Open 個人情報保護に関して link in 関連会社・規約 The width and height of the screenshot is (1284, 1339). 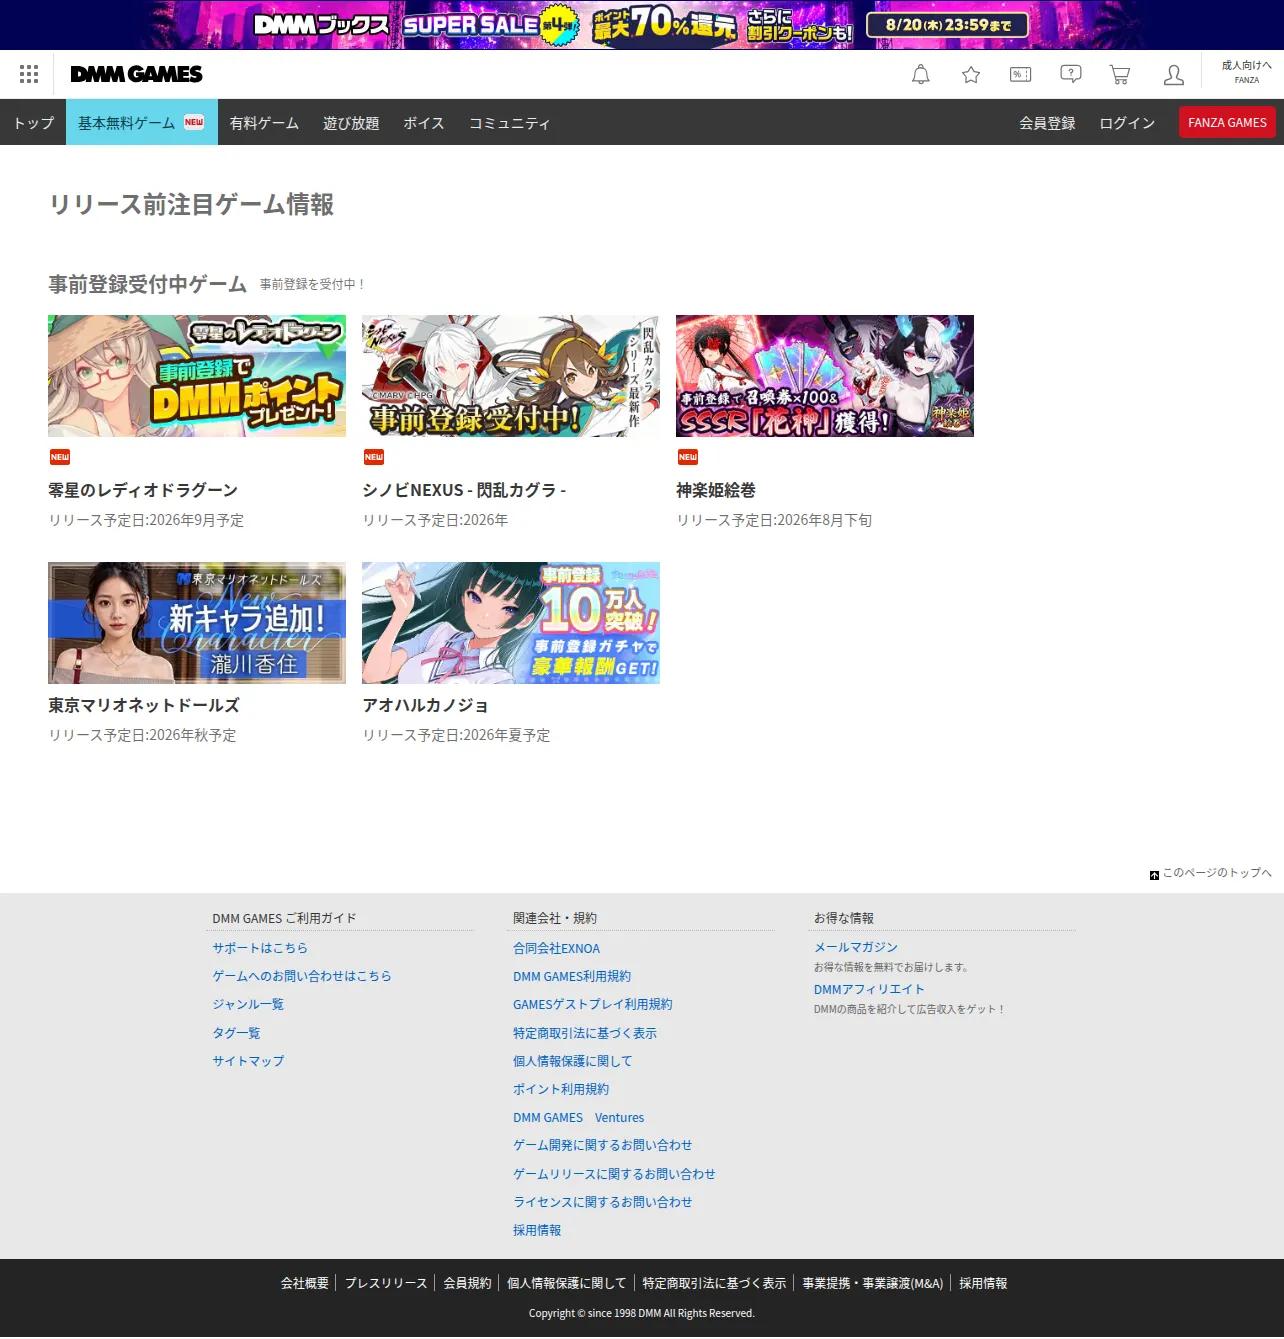573,1061
